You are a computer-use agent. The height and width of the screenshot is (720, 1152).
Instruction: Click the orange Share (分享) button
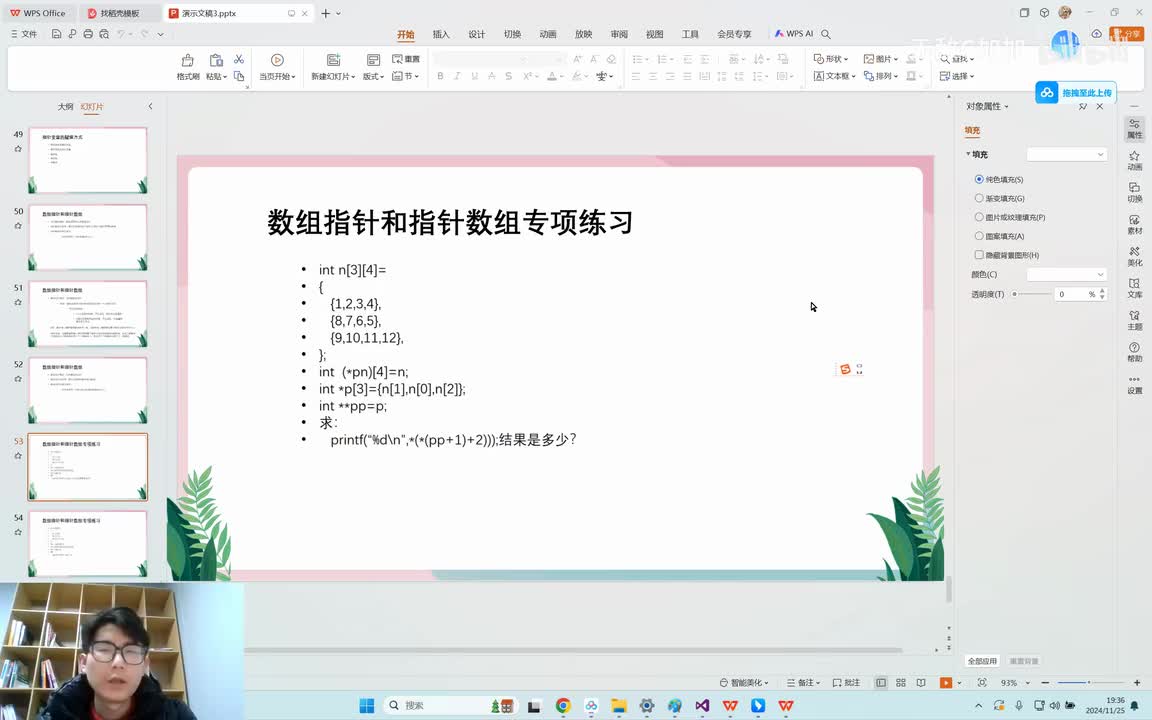click(1127, 34)
